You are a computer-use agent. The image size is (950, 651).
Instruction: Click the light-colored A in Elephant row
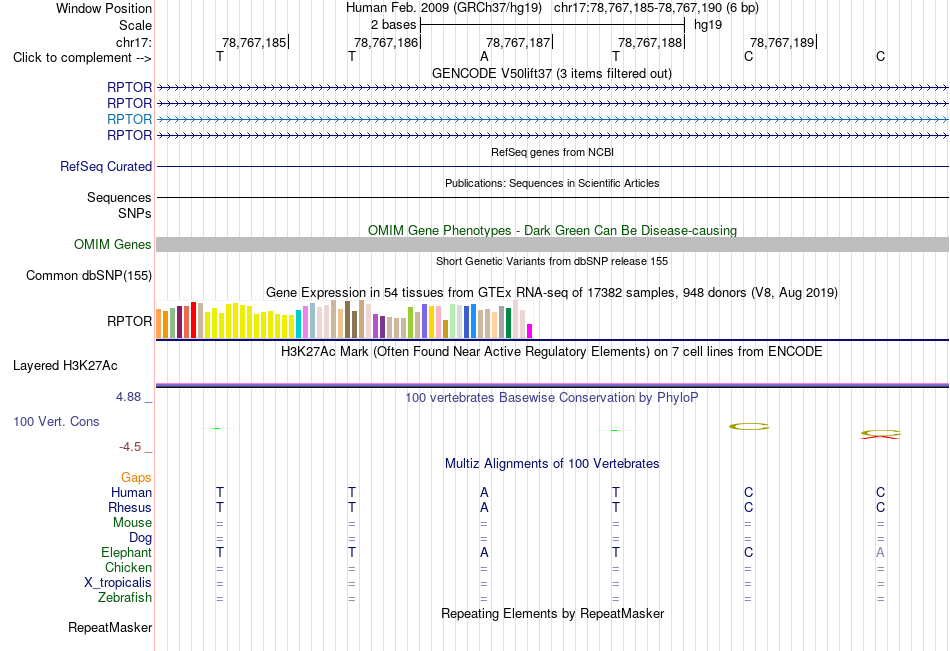pos(880,552)
